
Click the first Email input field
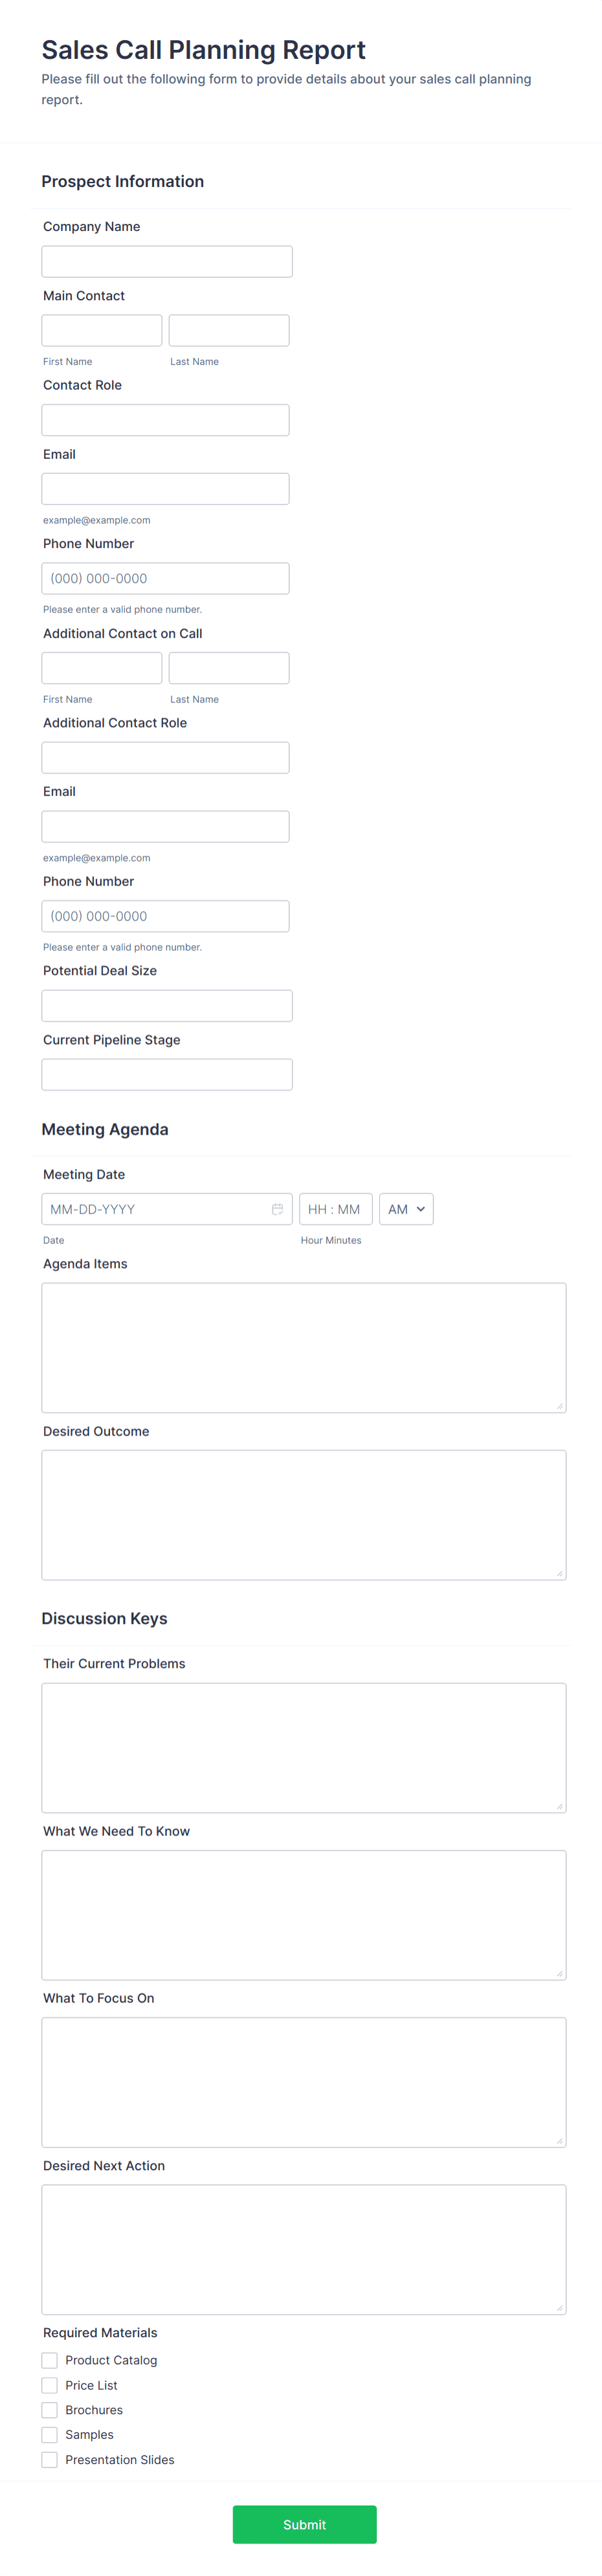(x=165, y=488)
